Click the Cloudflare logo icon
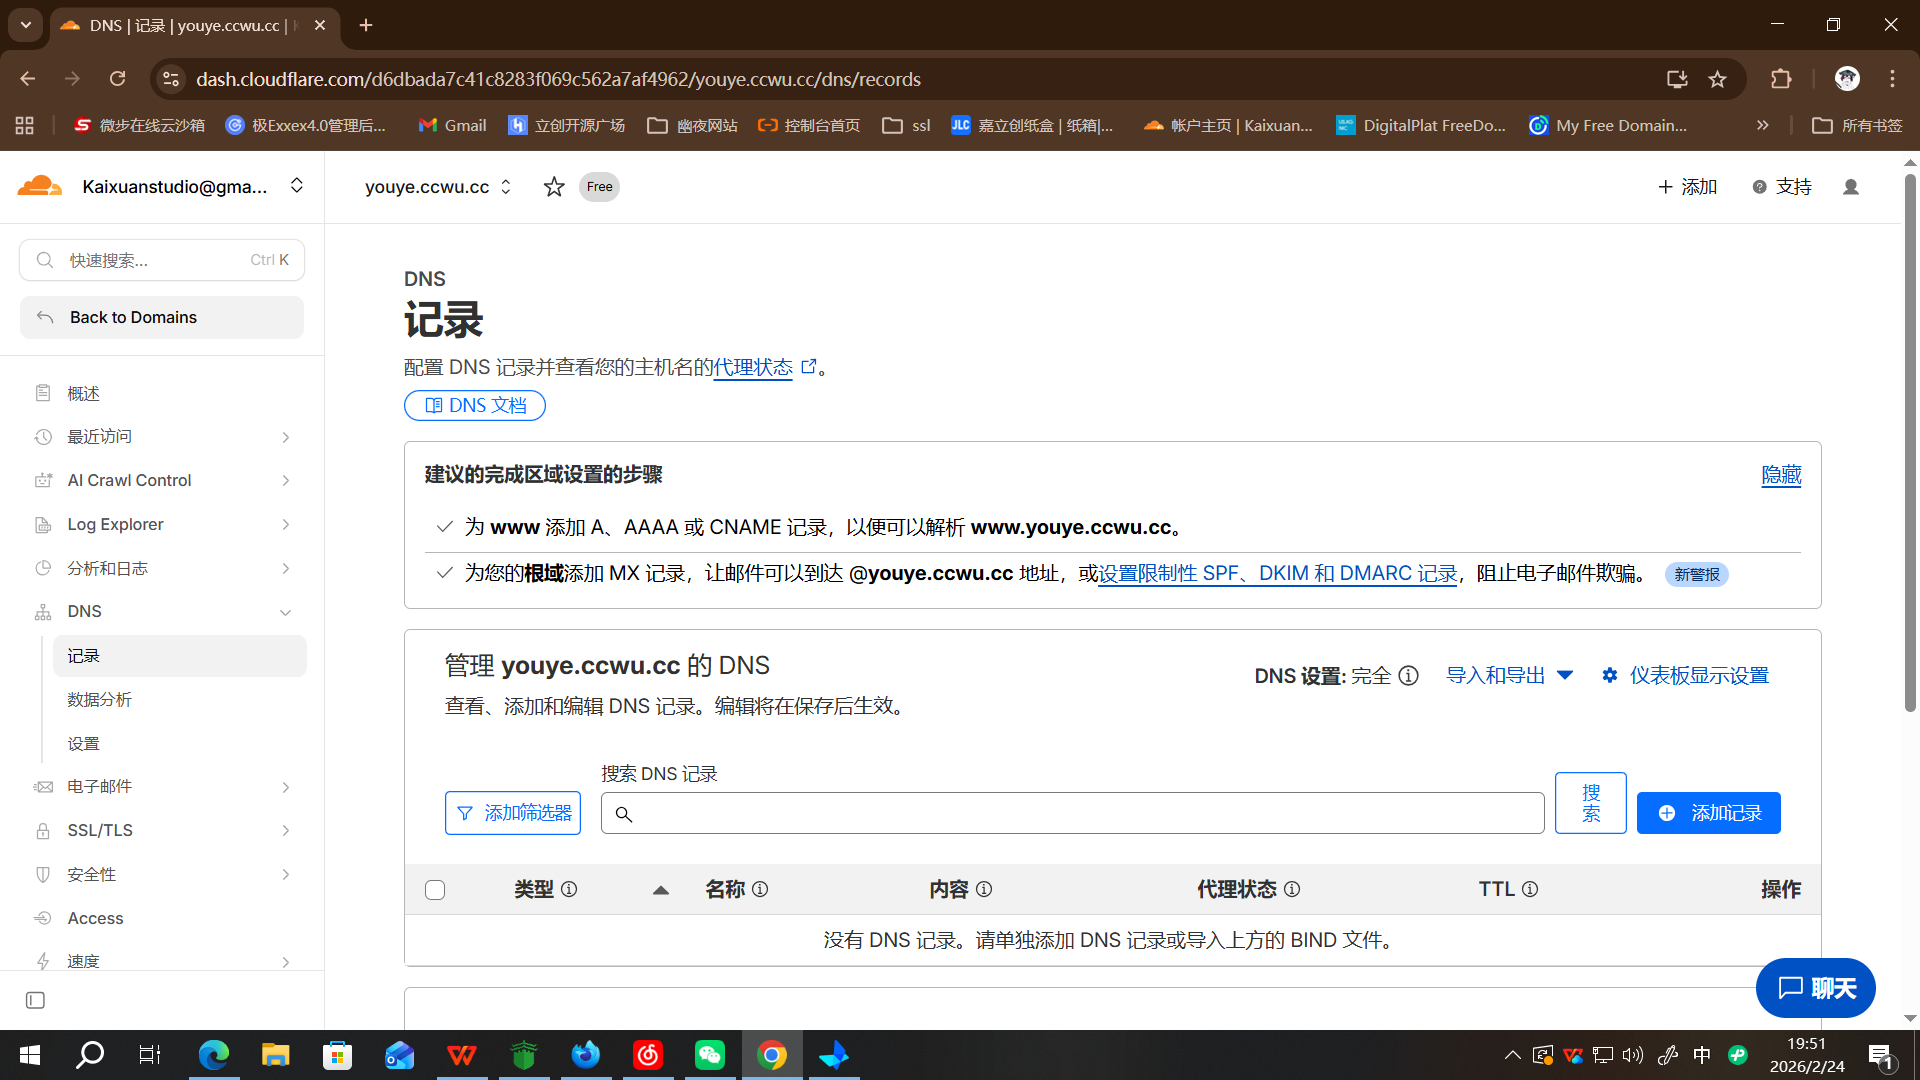1920x1080 pixels. [40, 186]
